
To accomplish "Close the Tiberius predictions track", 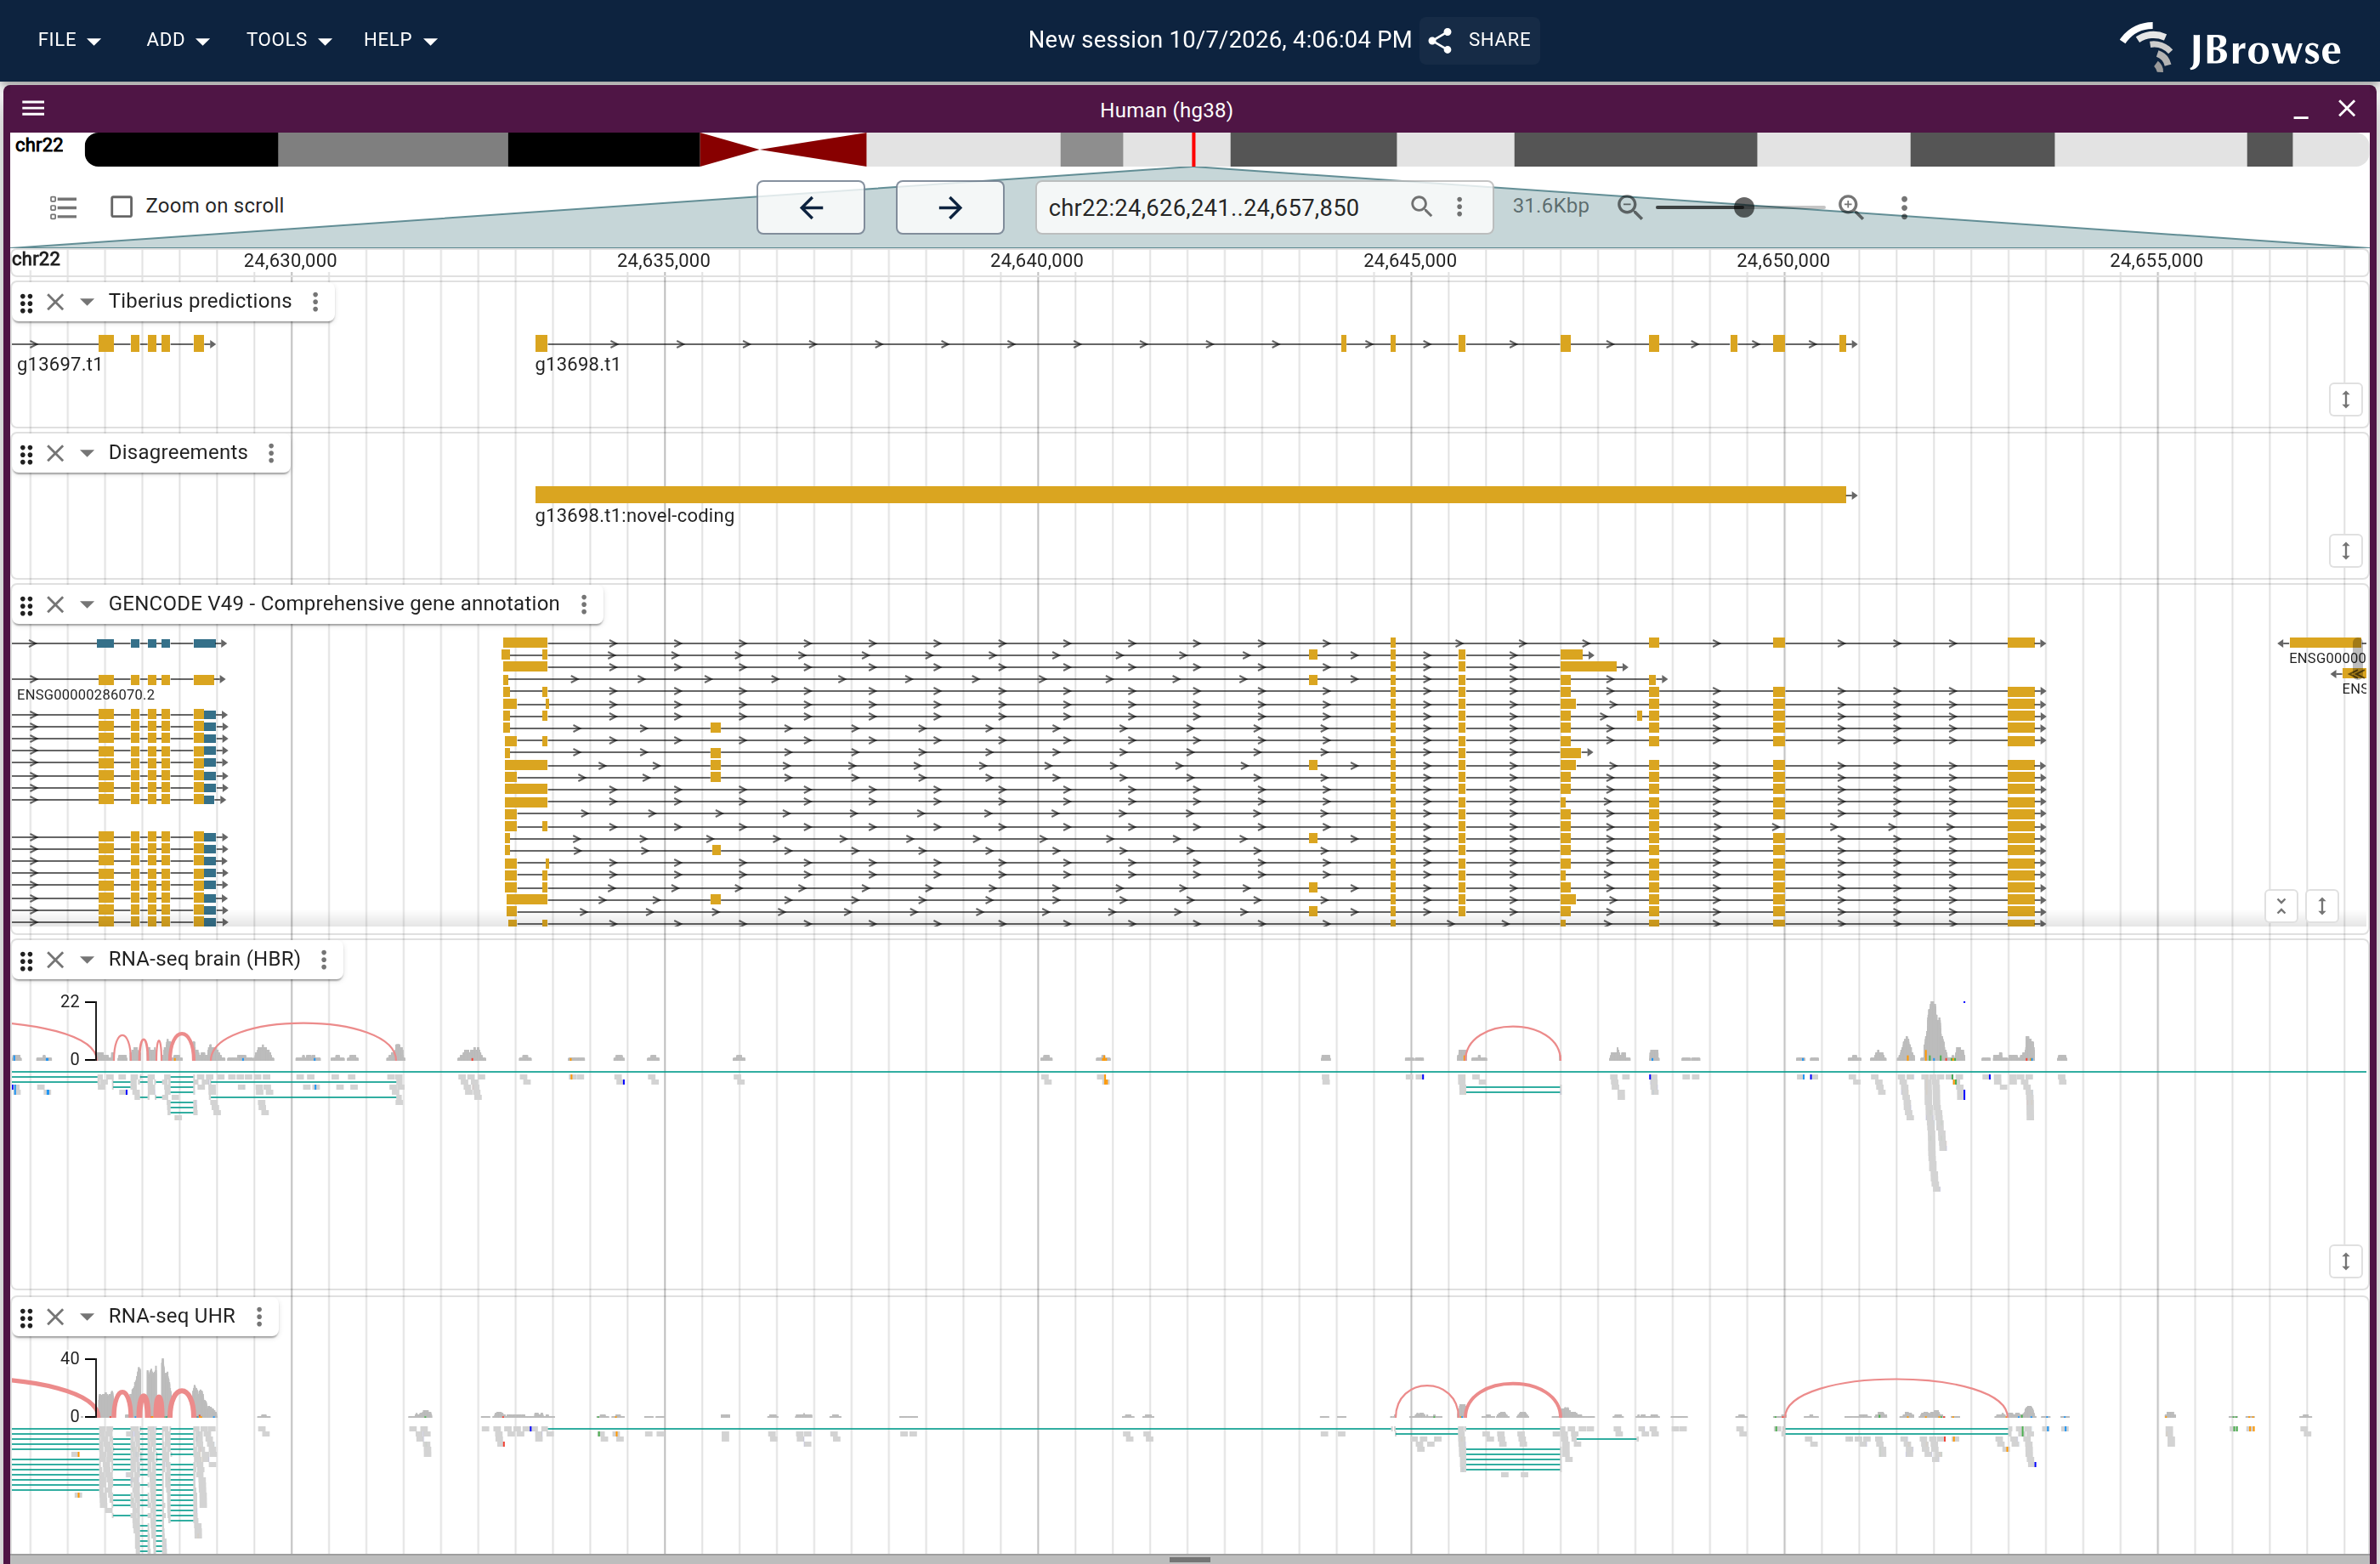I will (56, 302).
